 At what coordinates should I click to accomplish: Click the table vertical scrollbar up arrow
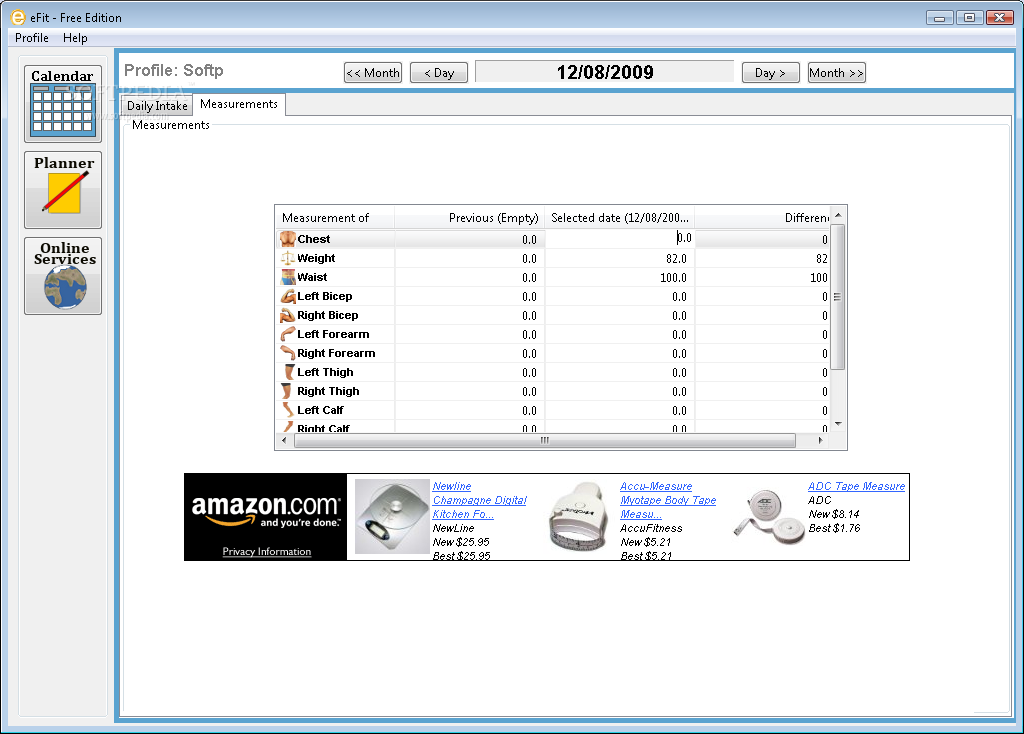pos(838,215)
